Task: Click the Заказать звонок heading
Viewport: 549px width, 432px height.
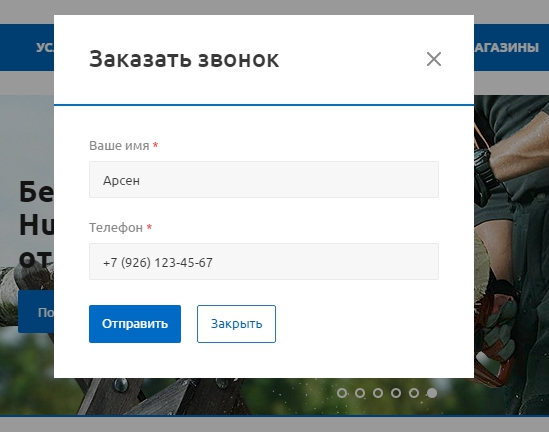Action: (x=184, y=59)
